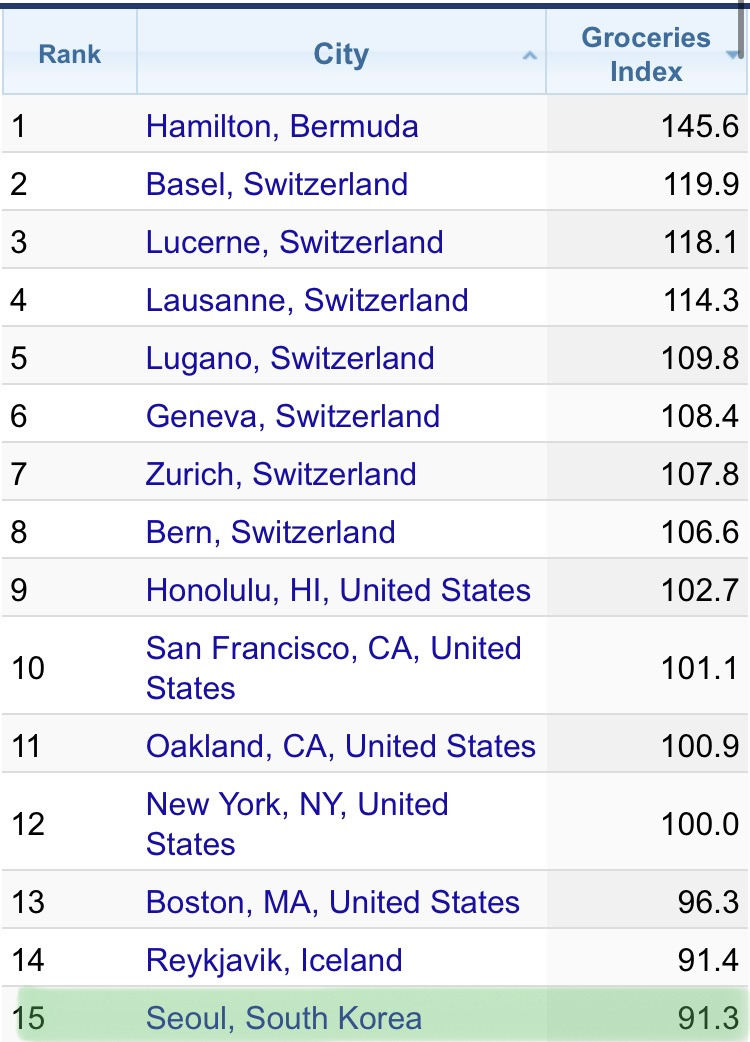The height and width of the screenshot is (1042, 750).
Task: Open the Lausanne, Switzerland link
Action: click(x=307, y=300)
